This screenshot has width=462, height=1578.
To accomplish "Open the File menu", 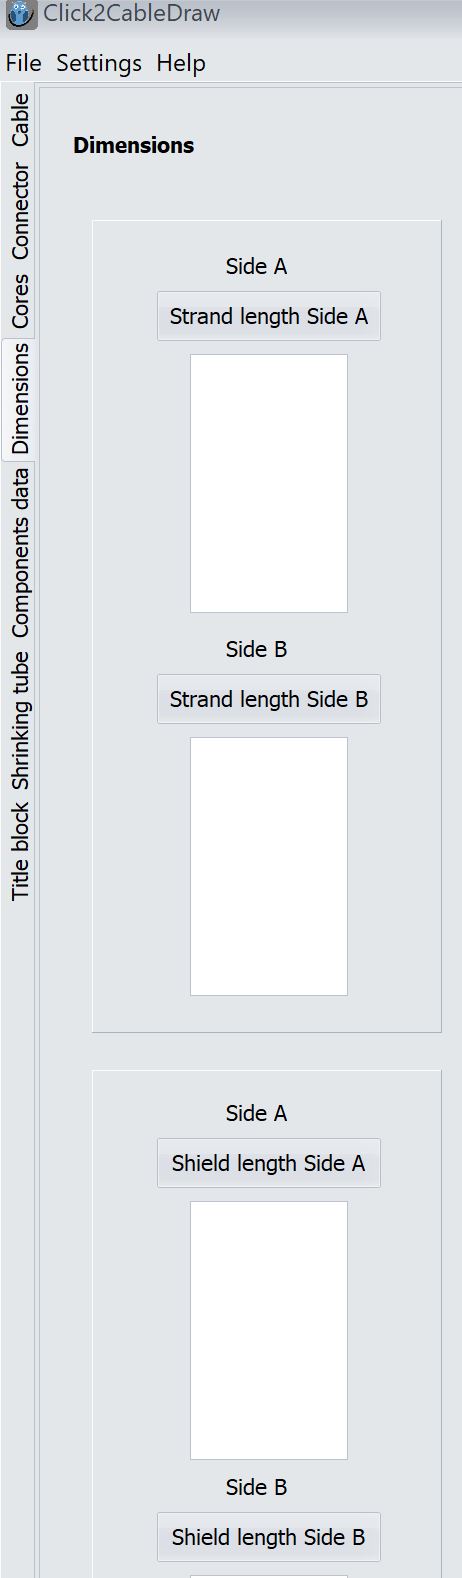I will click(x=23, y=63).
